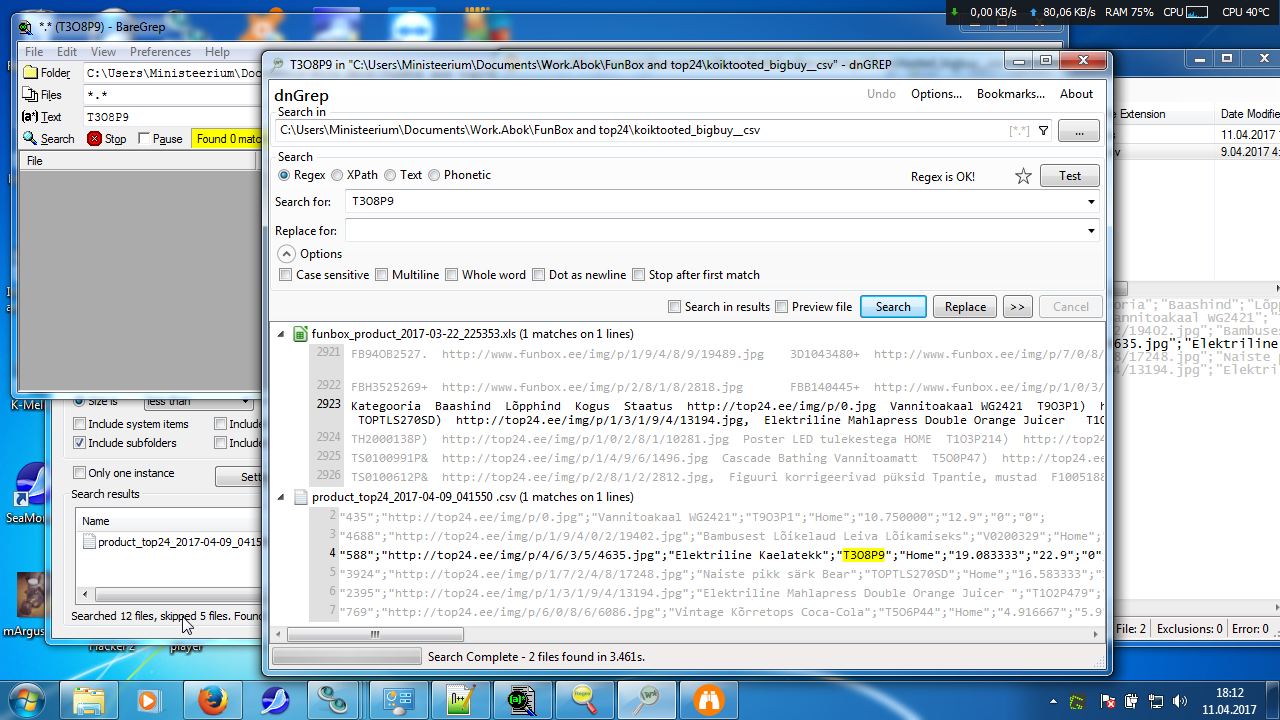Open the media player taskbar icon
The image size is (1280, 720).
(x=147, y=699)
